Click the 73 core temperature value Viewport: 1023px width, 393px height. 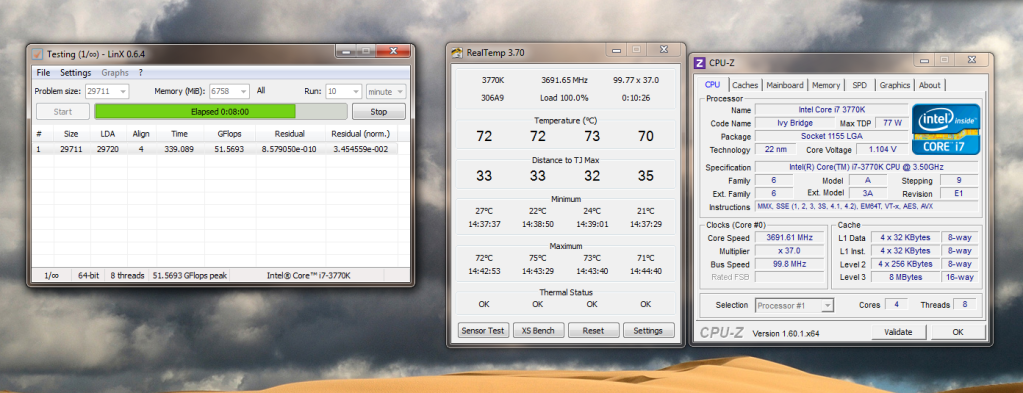[x=592, y=136]
